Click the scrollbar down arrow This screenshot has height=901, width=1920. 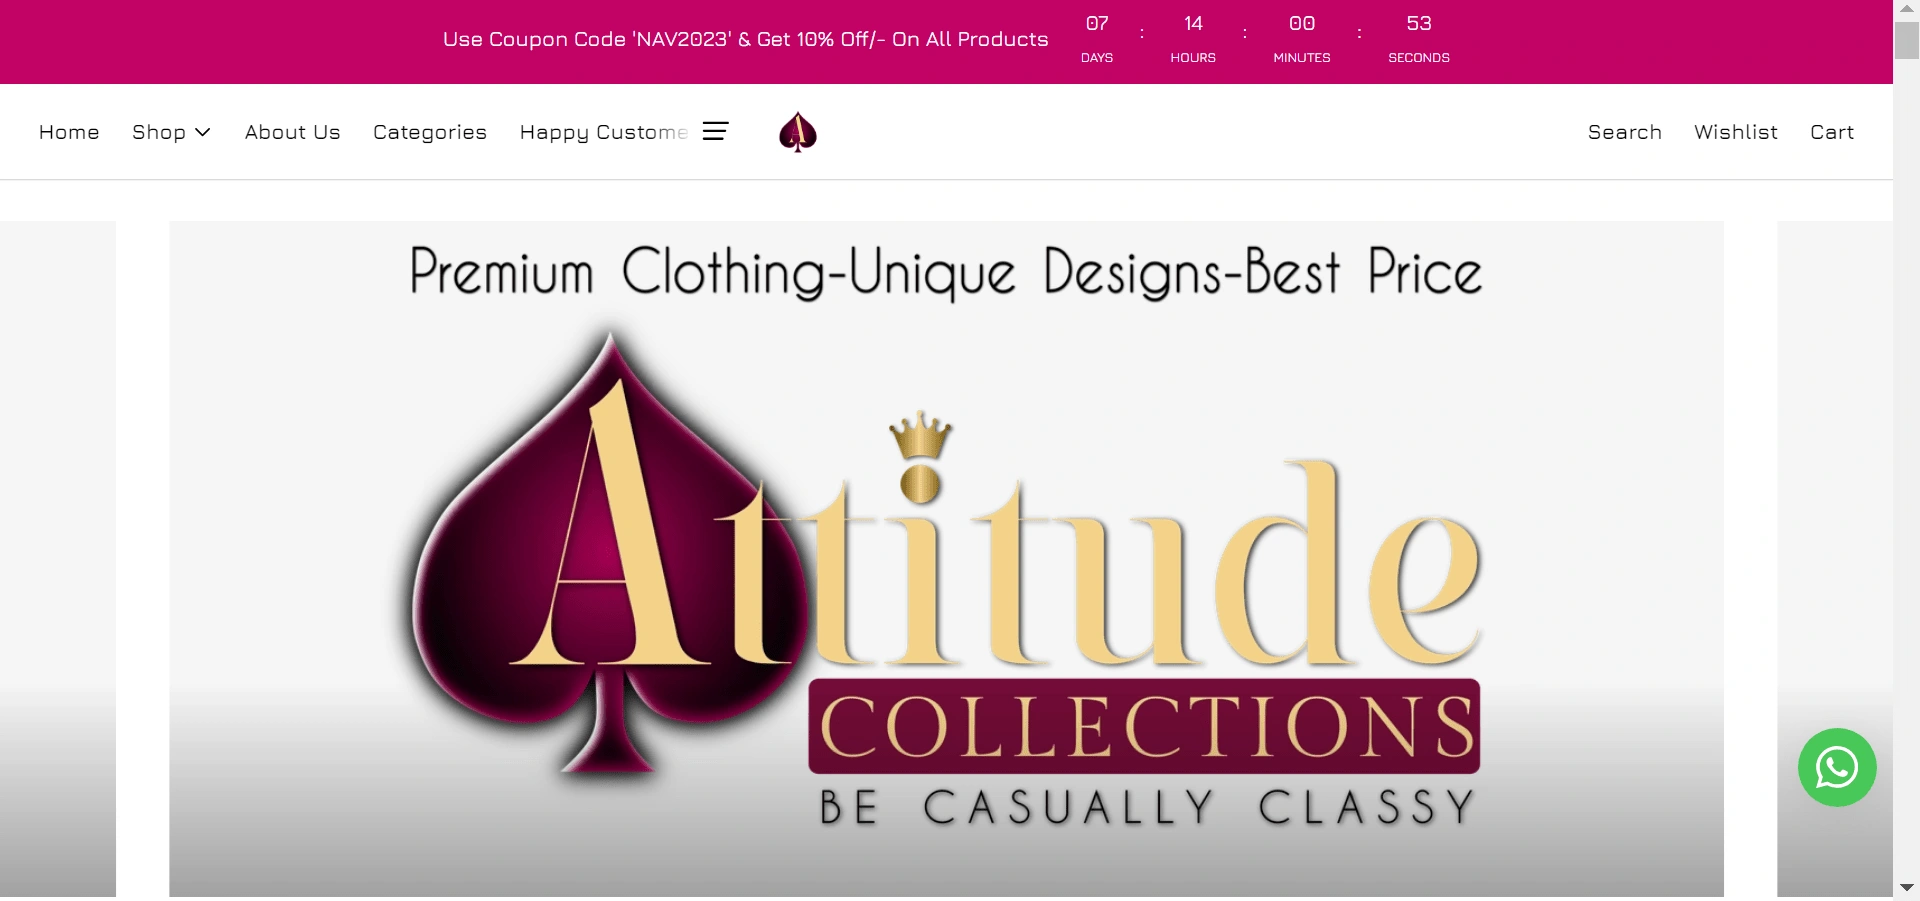[1906, 888]
